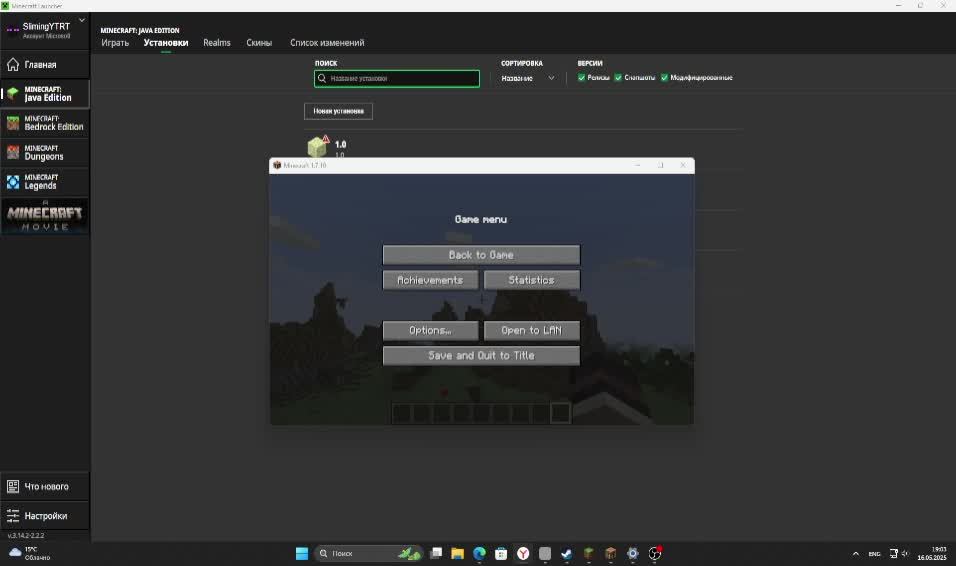Click the Minecraft 1.7.10 window icon
This screenshot has height=566, width=956.
pos(277,165)
